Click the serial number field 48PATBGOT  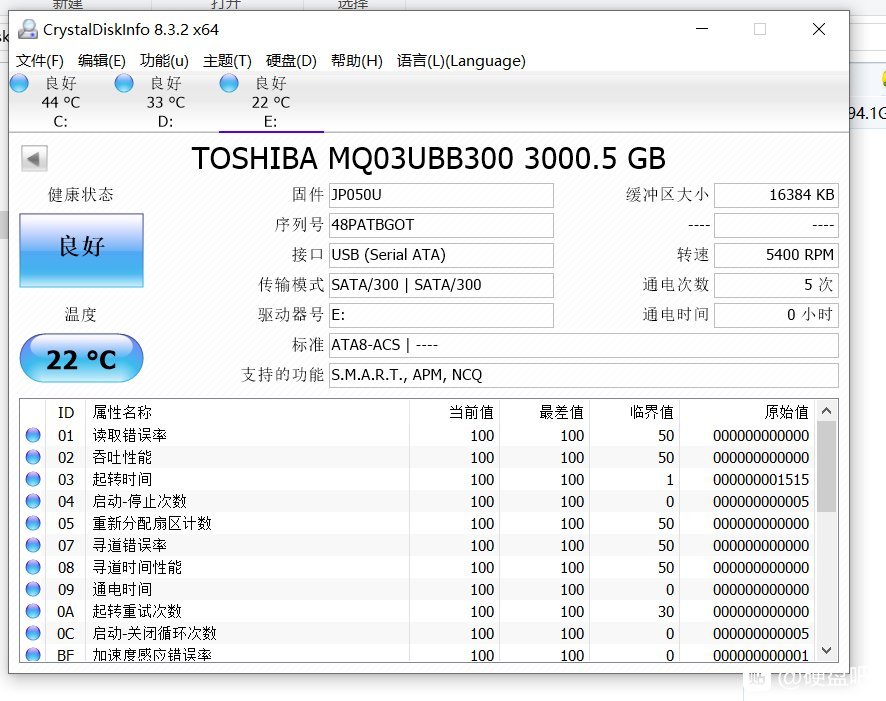pos(441,225)
